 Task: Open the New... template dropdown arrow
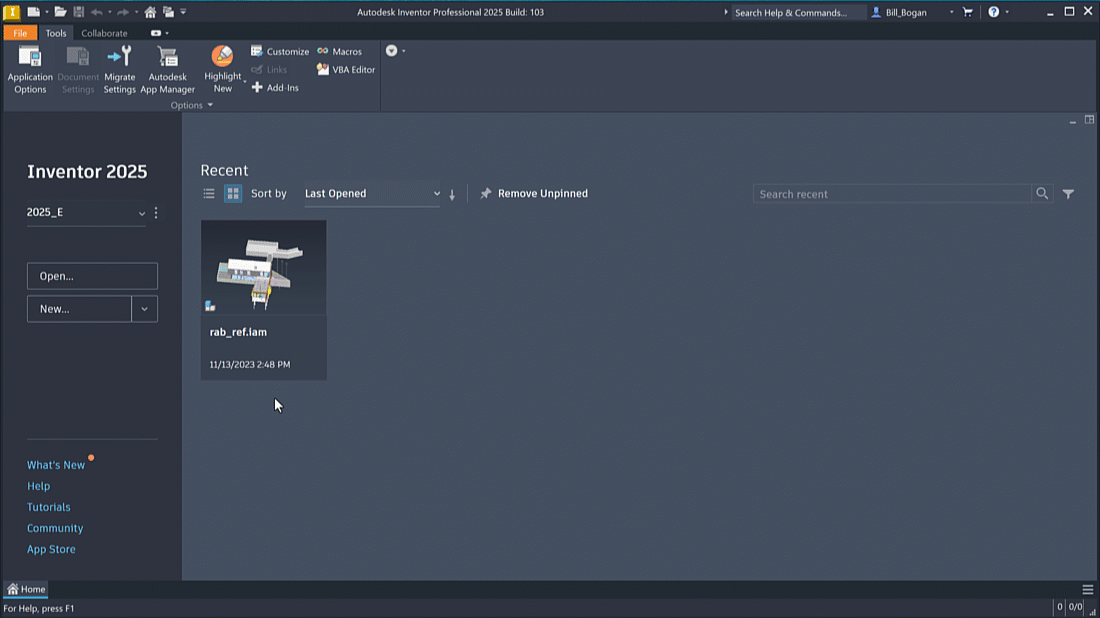tap(145, 309)
